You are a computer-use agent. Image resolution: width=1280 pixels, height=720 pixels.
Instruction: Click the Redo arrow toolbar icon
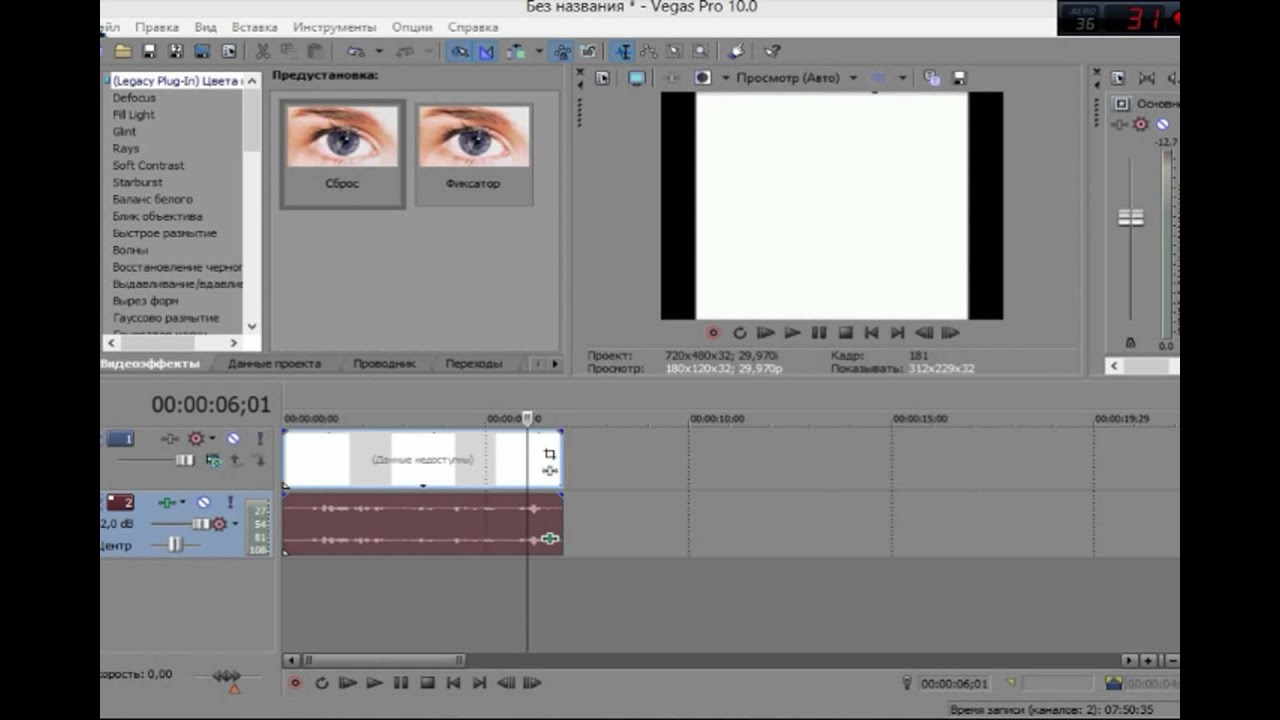tap(404, 51)
